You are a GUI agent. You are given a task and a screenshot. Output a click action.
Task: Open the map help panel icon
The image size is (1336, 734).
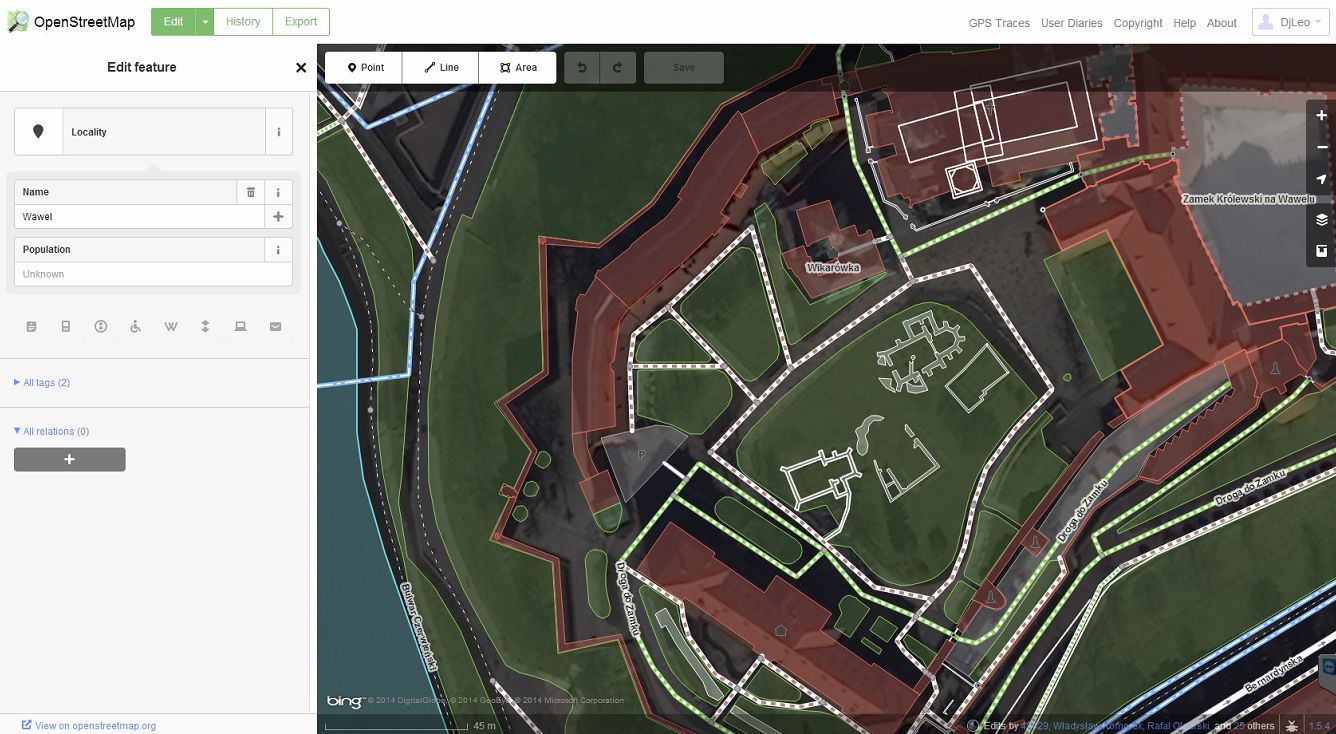(1322, 251)
